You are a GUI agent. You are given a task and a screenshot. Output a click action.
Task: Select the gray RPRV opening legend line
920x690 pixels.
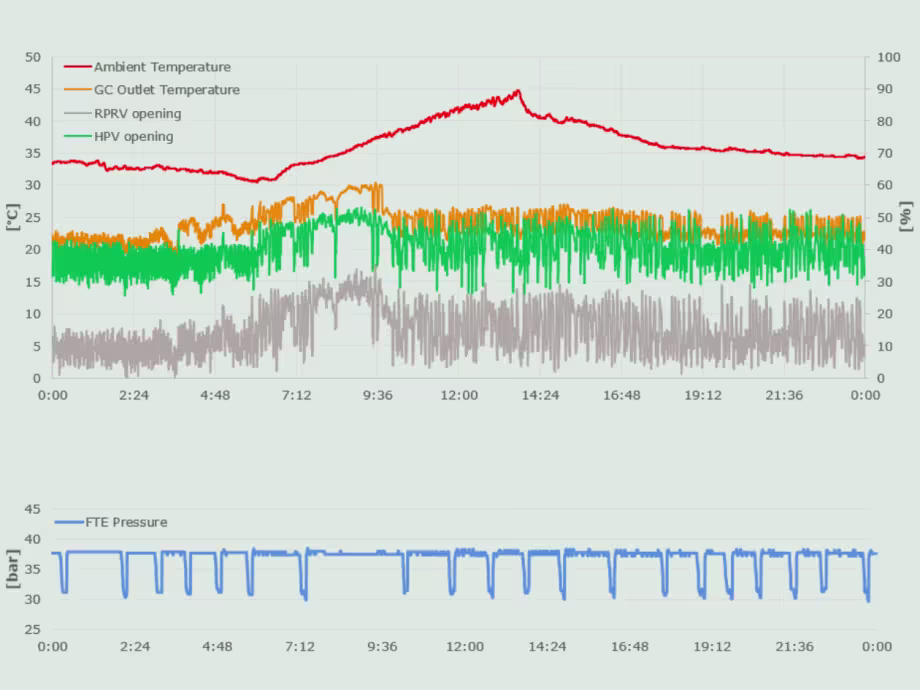pos(77,113)
